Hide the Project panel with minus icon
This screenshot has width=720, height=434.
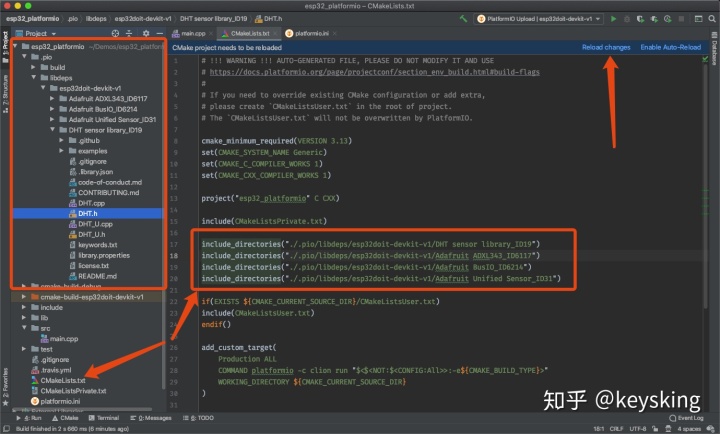click(x=159, y=34)
